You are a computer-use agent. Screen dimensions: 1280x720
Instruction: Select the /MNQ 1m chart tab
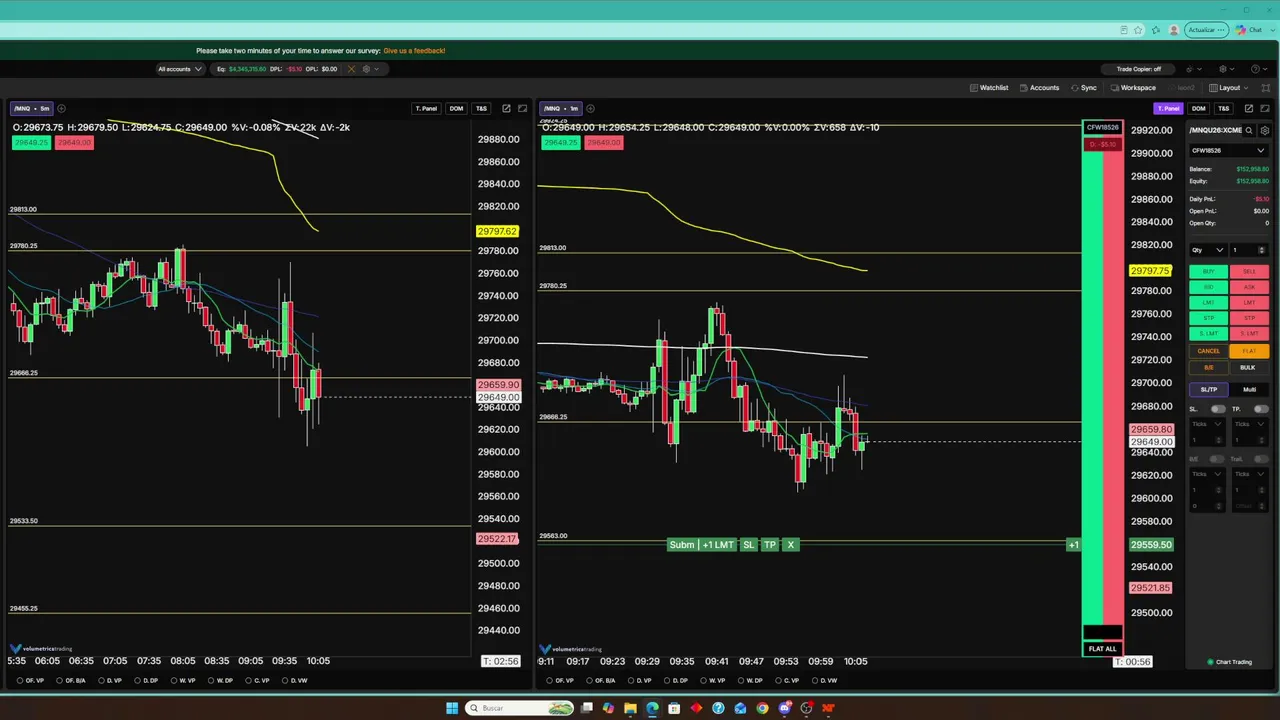click(x=562, y=108)
